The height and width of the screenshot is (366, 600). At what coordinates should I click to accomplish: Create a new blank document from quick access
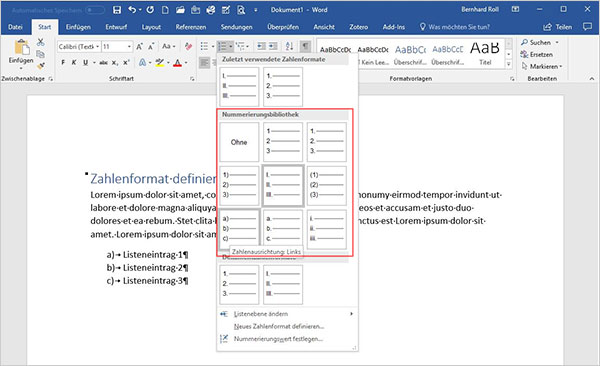[165, 10]
